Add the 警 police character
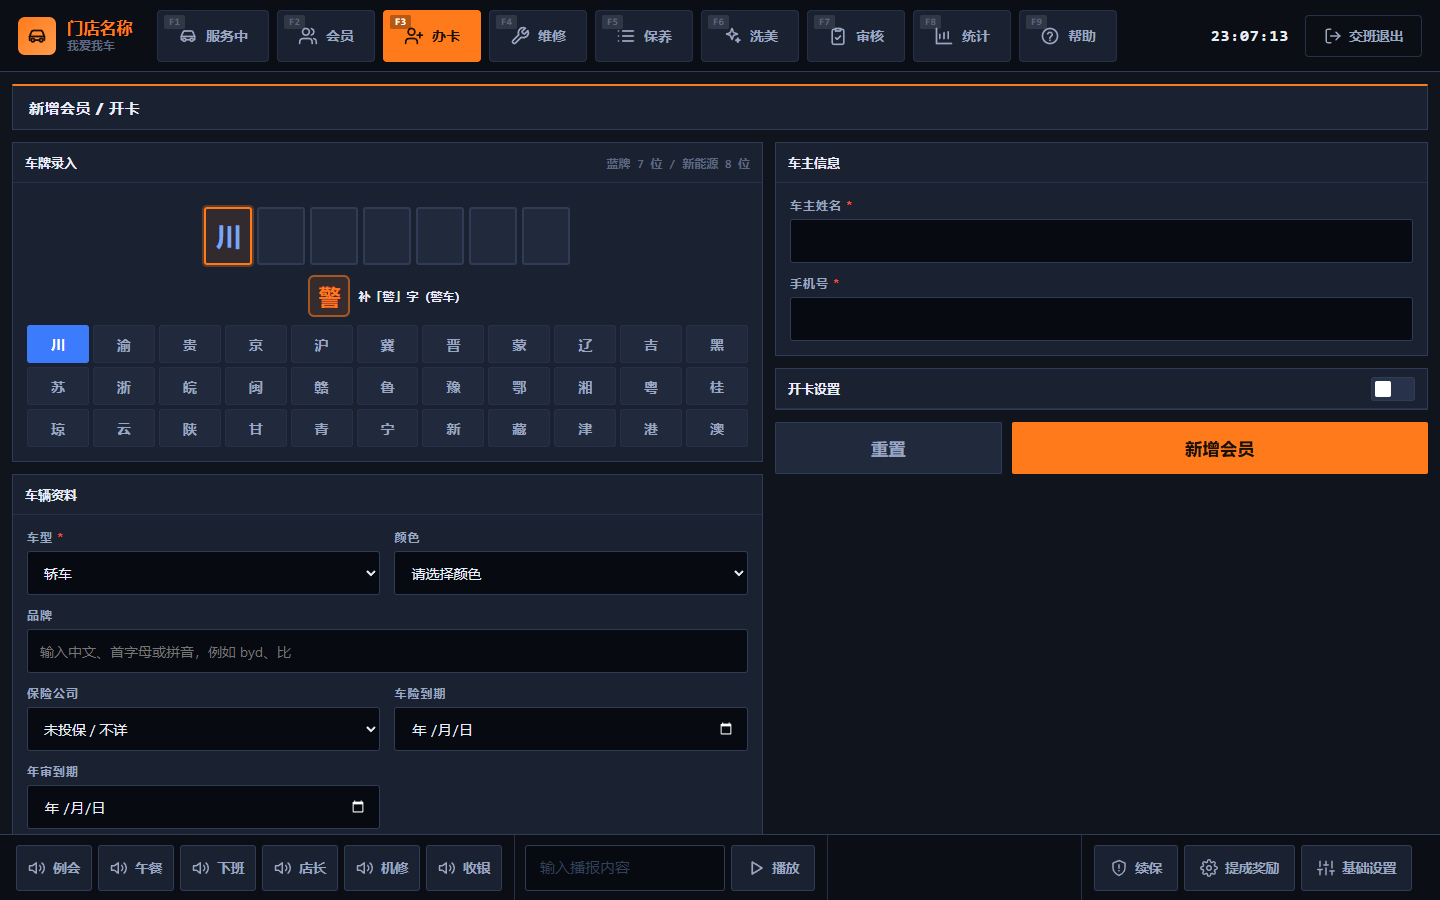 click(x=329, y=296)
